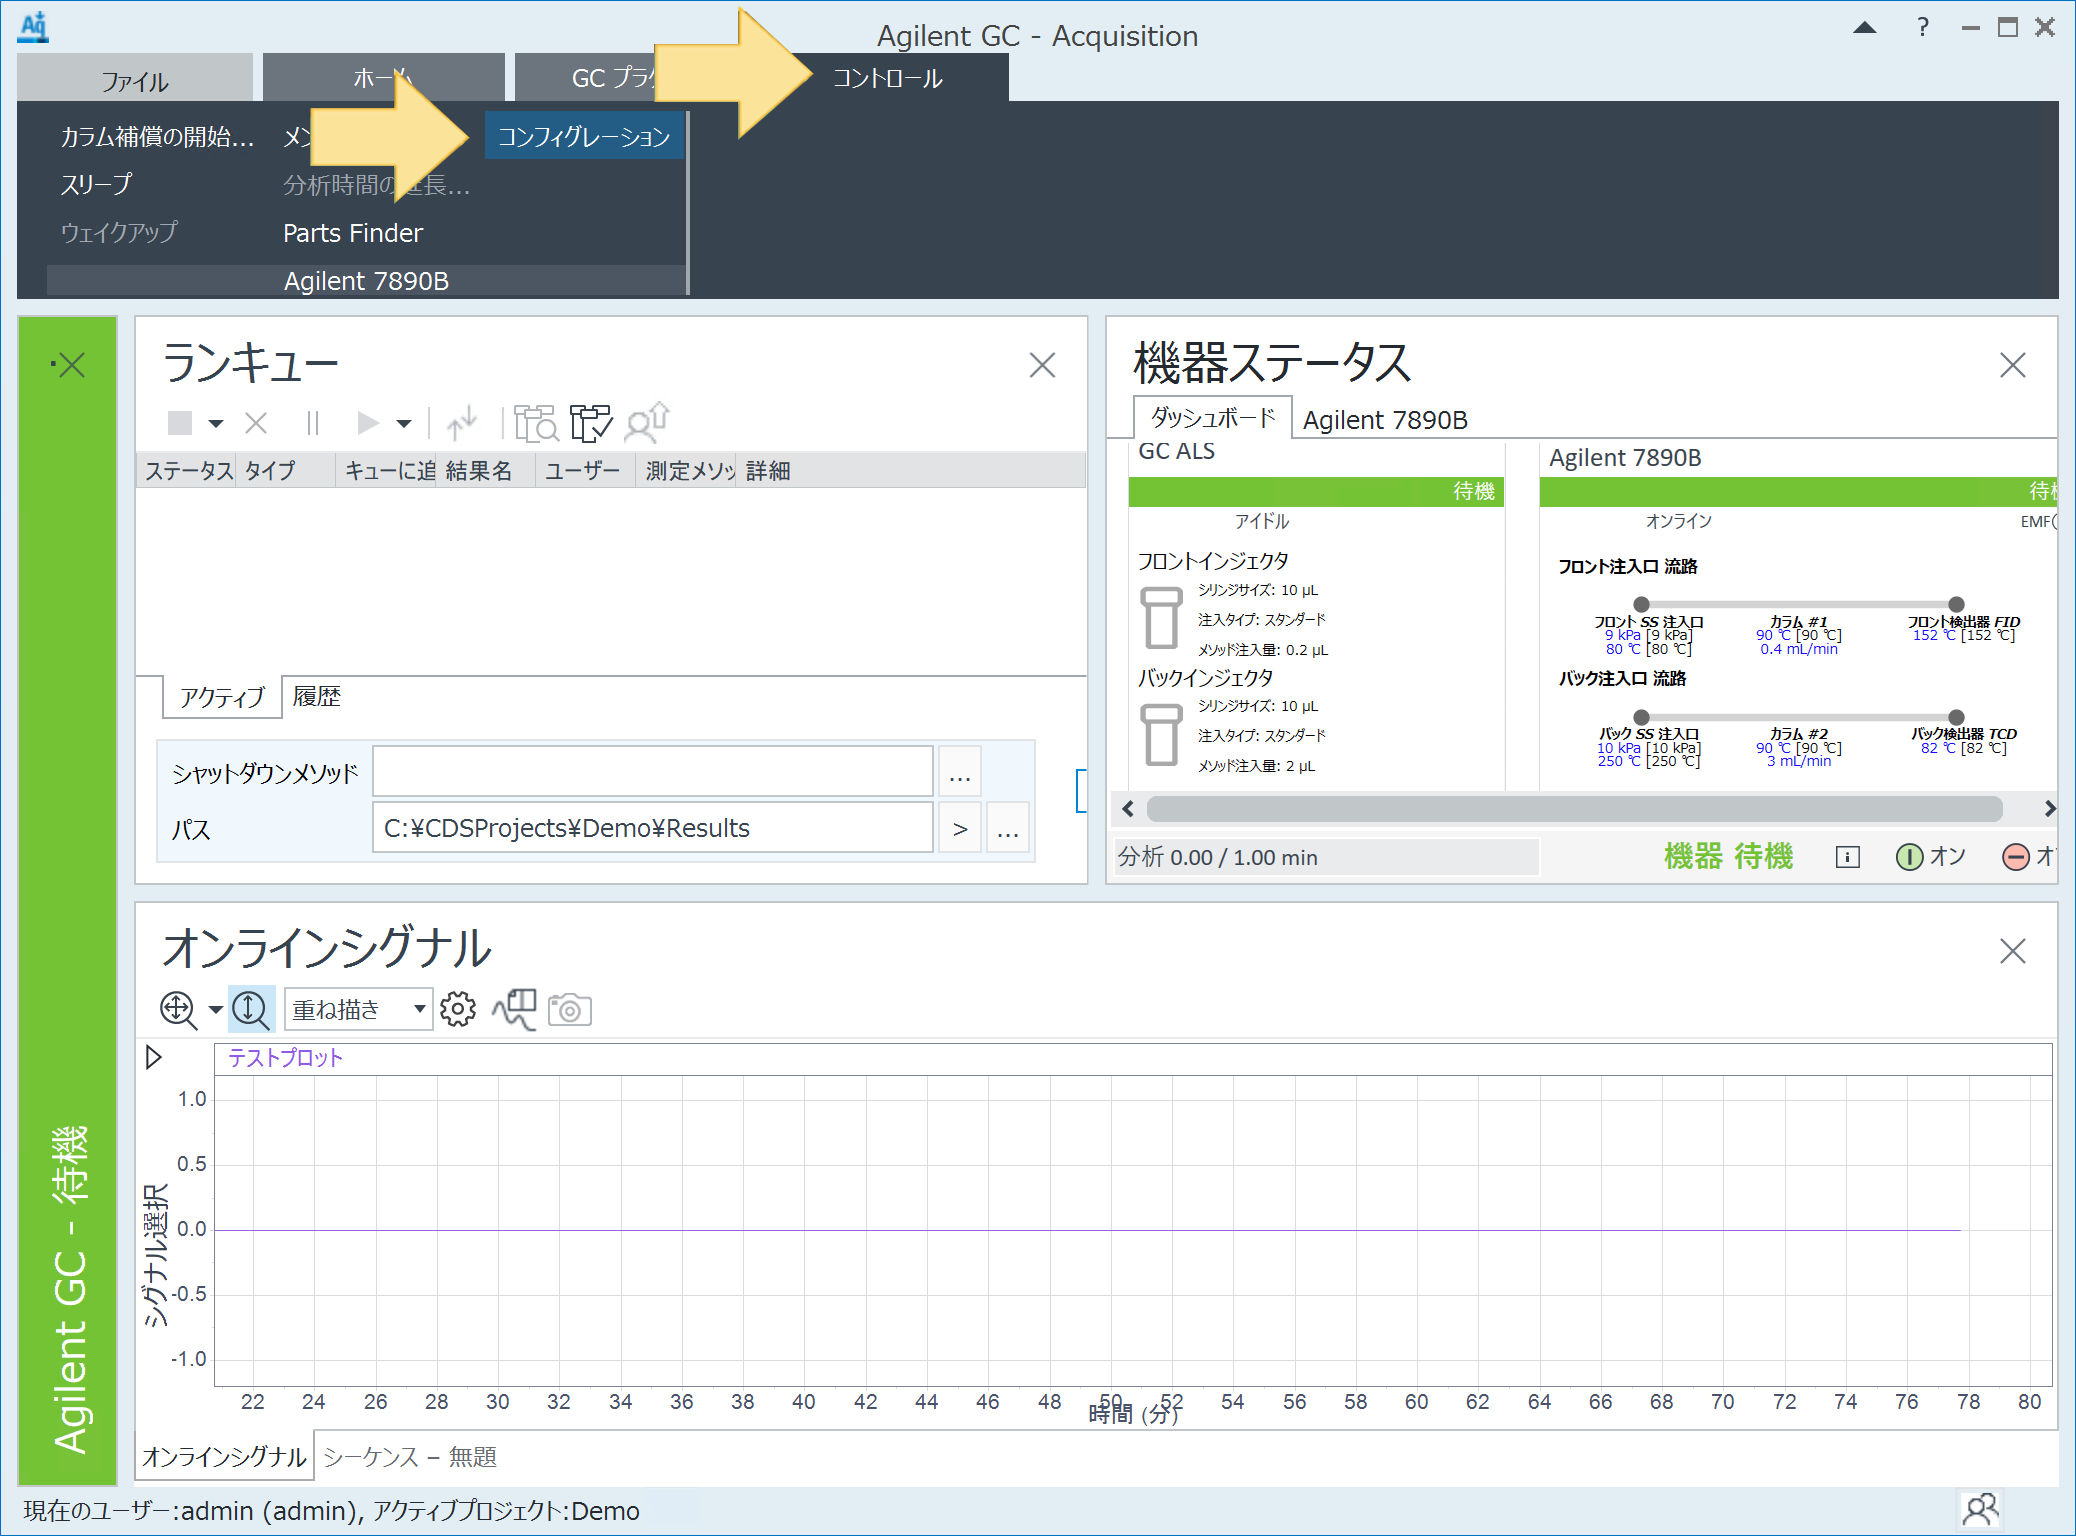
Task: Browse for shutdown method with ellipsis button
Action: [959, 772]
